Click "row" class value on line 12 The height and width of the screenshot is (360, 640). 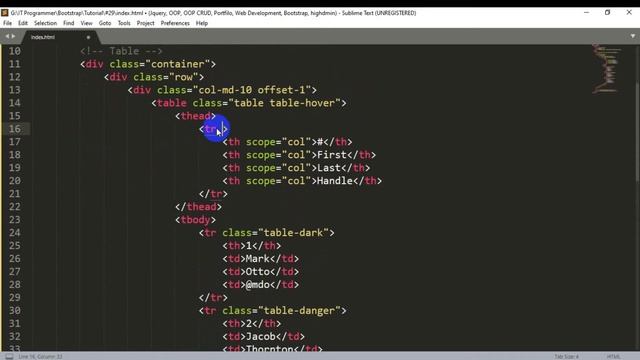(184, 77)
